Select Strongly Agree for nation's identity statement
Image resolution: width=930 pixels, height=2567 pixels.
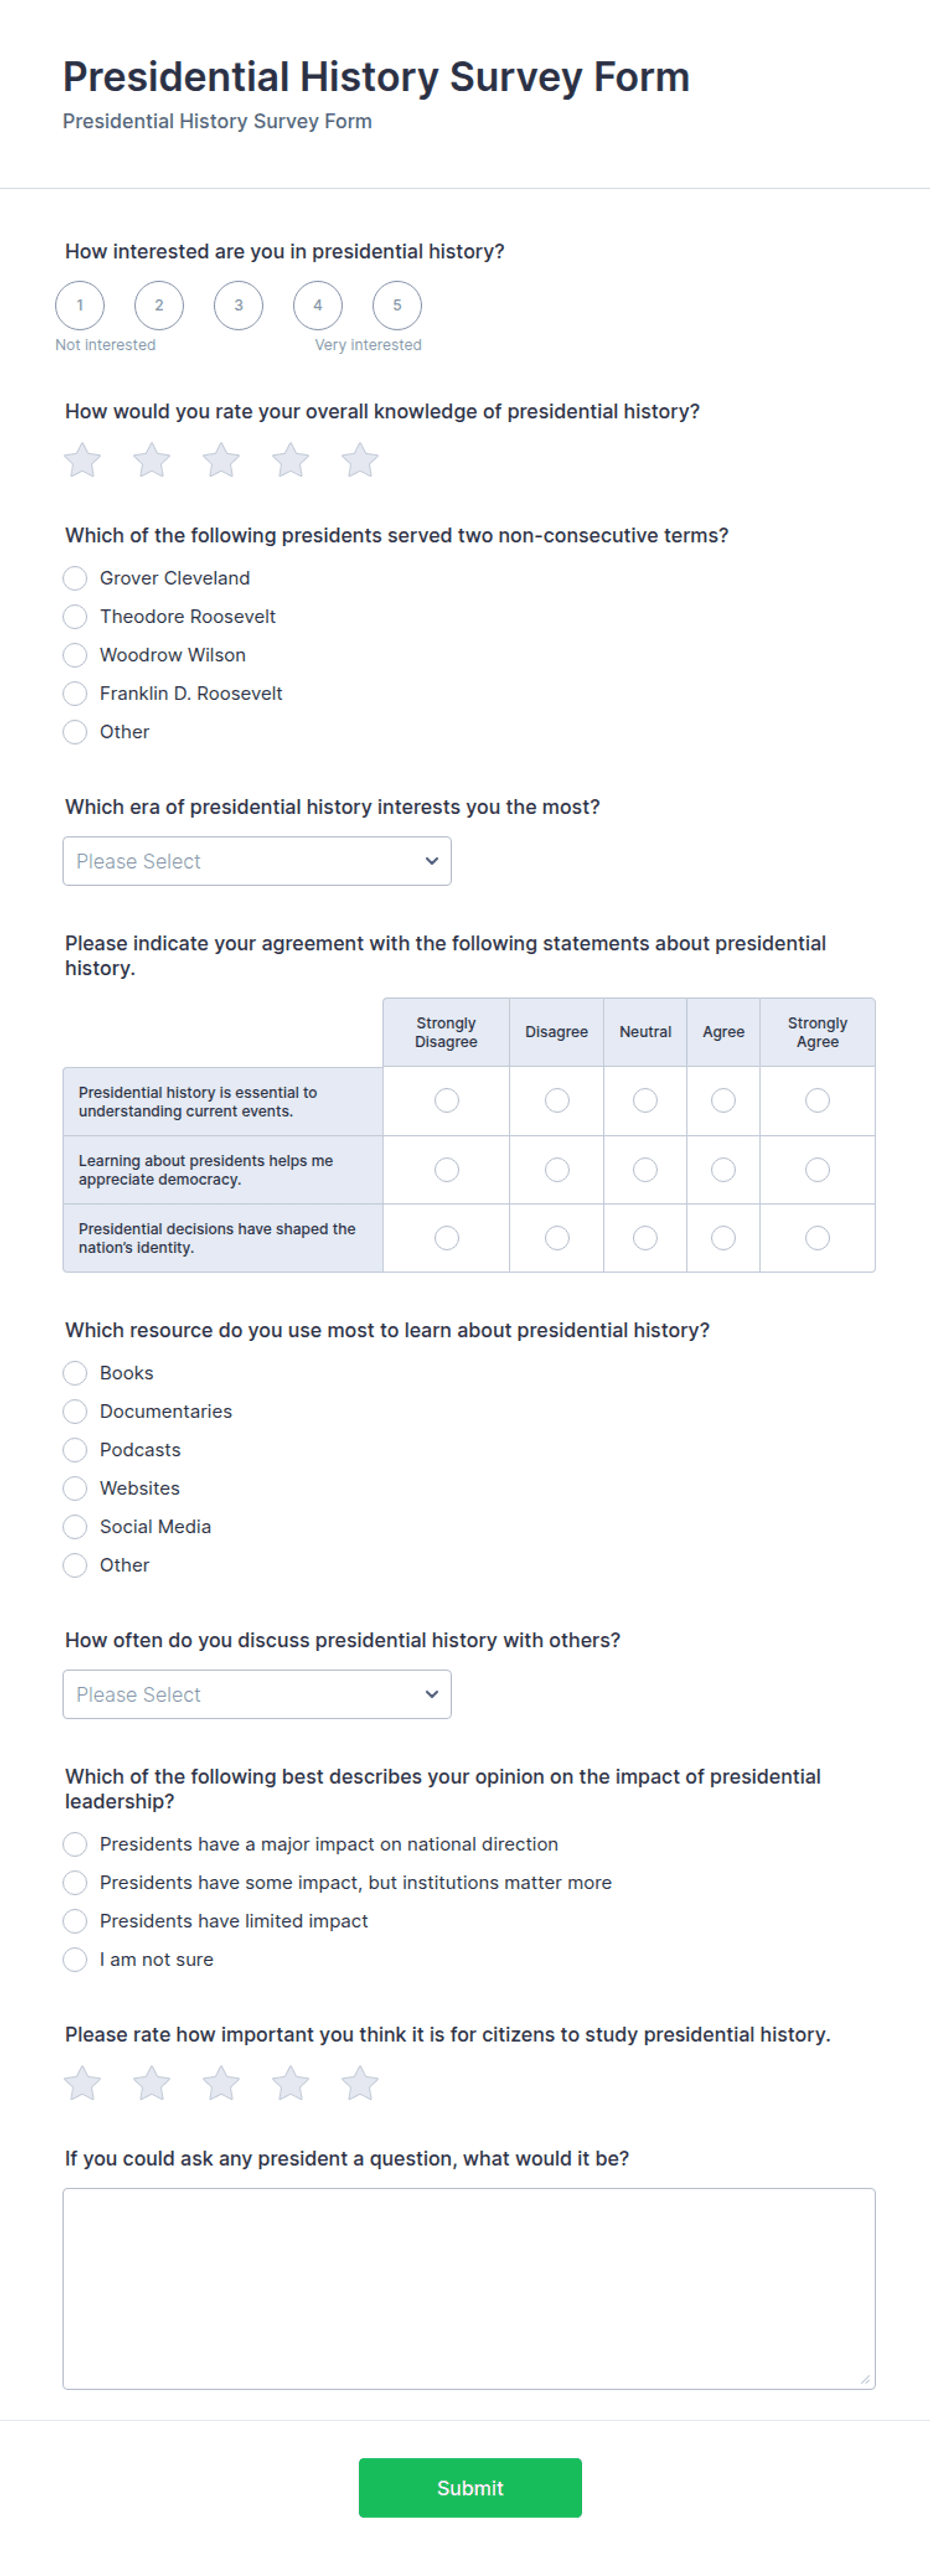[817, 1238]
